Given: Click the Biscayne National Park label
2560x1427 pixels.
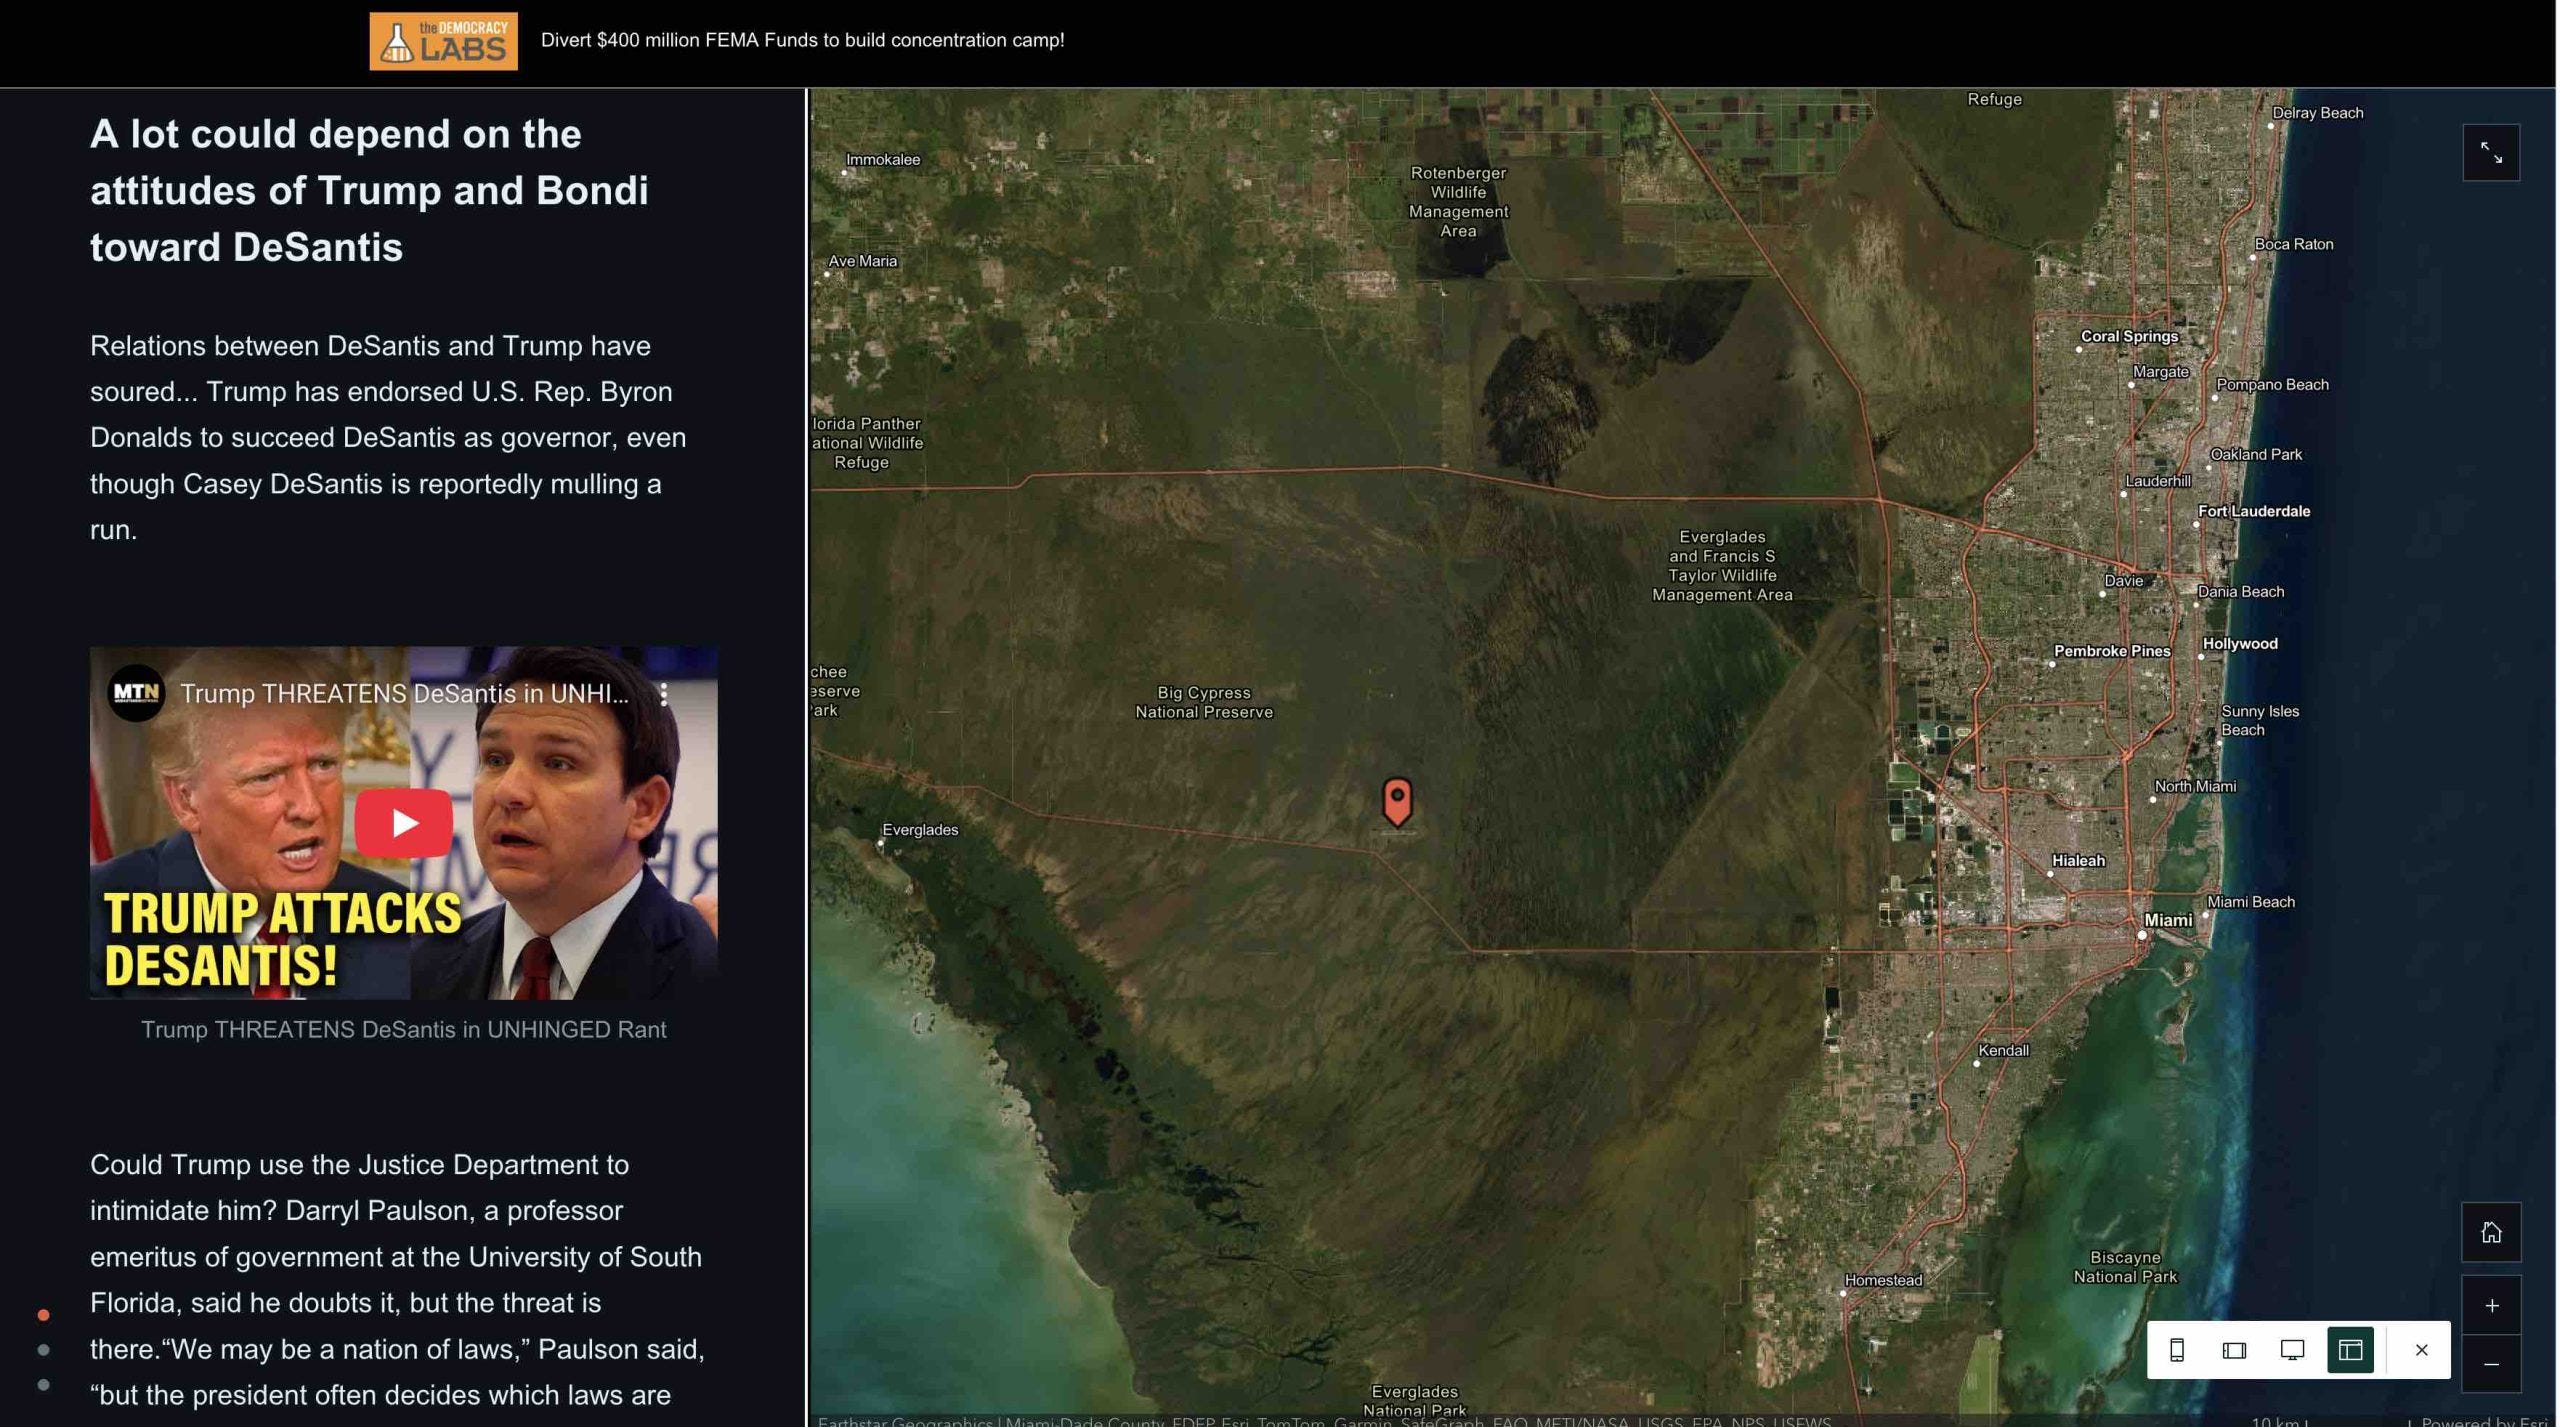Looking at the screenshot, I should 2125,1267.
